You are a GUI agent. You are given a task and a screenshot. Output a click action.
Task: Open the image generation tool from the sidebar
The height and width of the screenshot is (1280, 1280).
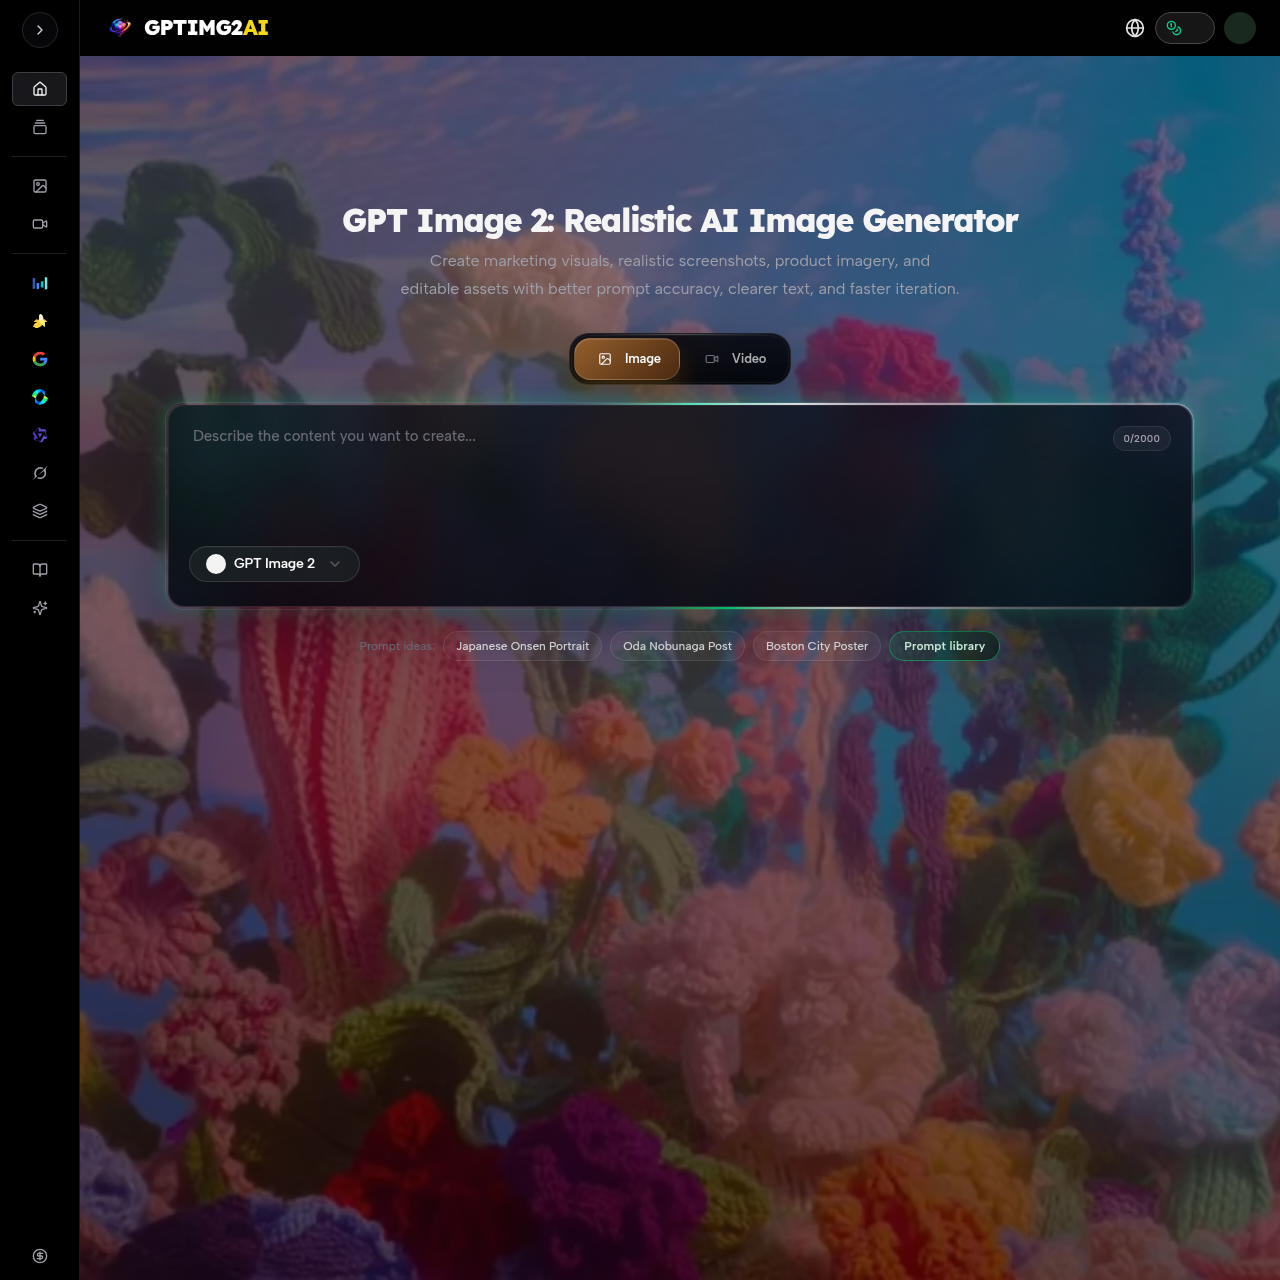point(39,185)
